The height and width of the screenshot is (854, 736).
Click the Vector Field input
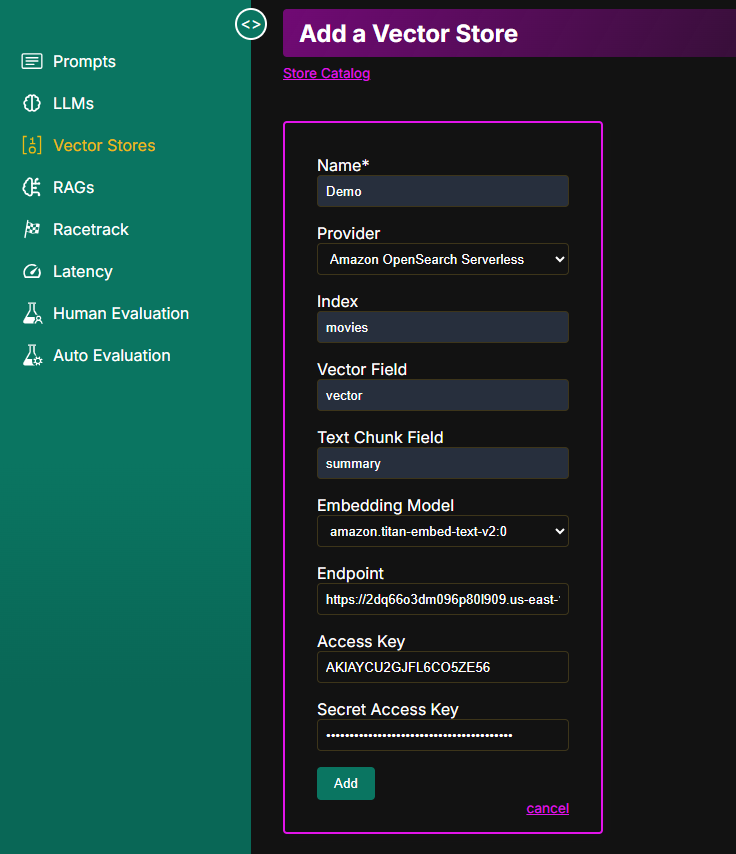(443, 395)
